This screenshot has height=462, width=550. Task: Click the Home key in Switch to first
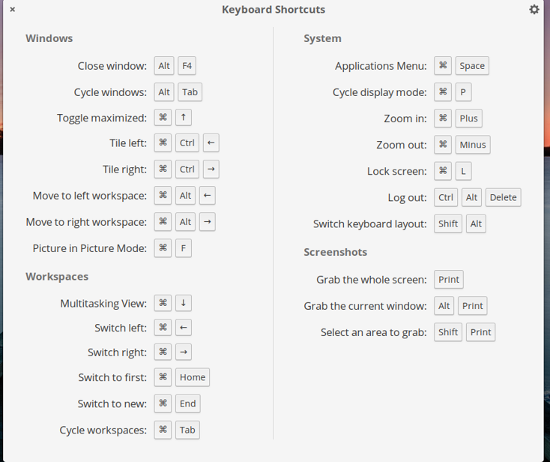[x=193, y=377]
